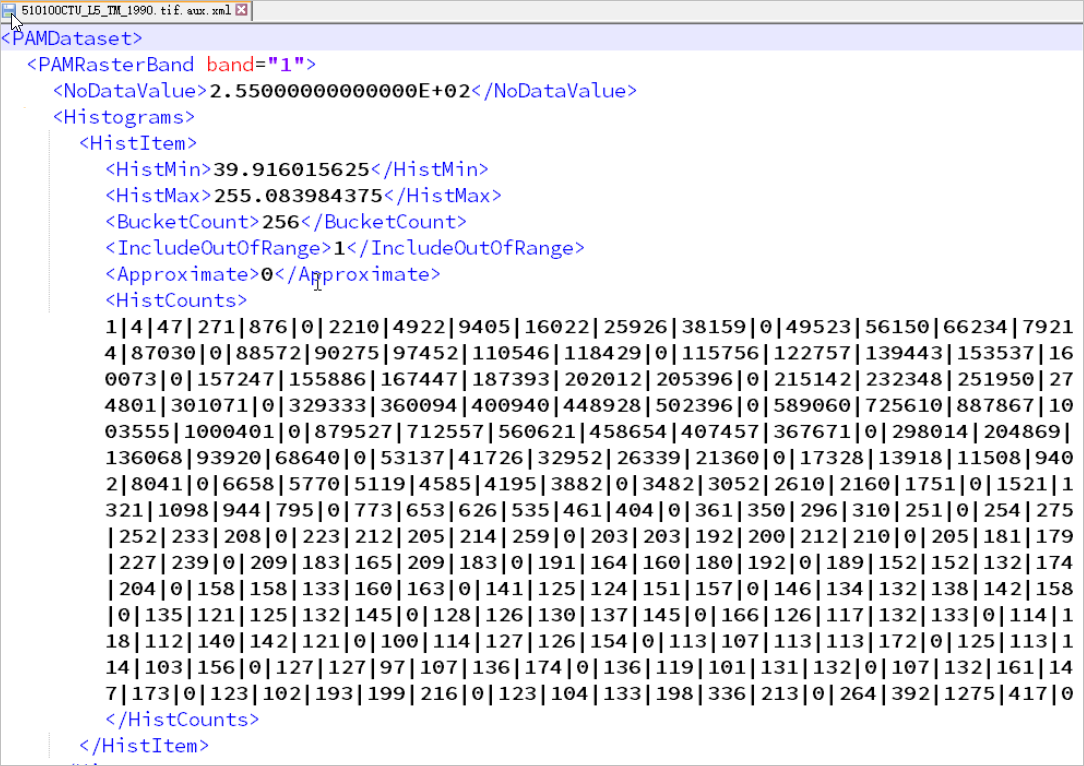
Task: Place cursor in the opening PAMDataset tag
Action: 71,39
